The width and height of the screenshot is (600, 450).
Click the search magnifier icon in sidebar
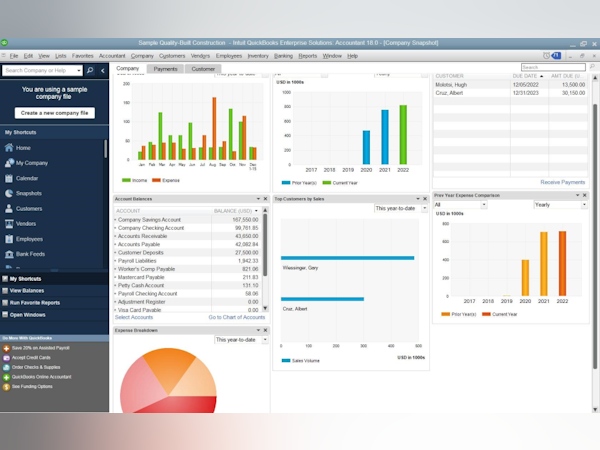click(x=90, y=70)
